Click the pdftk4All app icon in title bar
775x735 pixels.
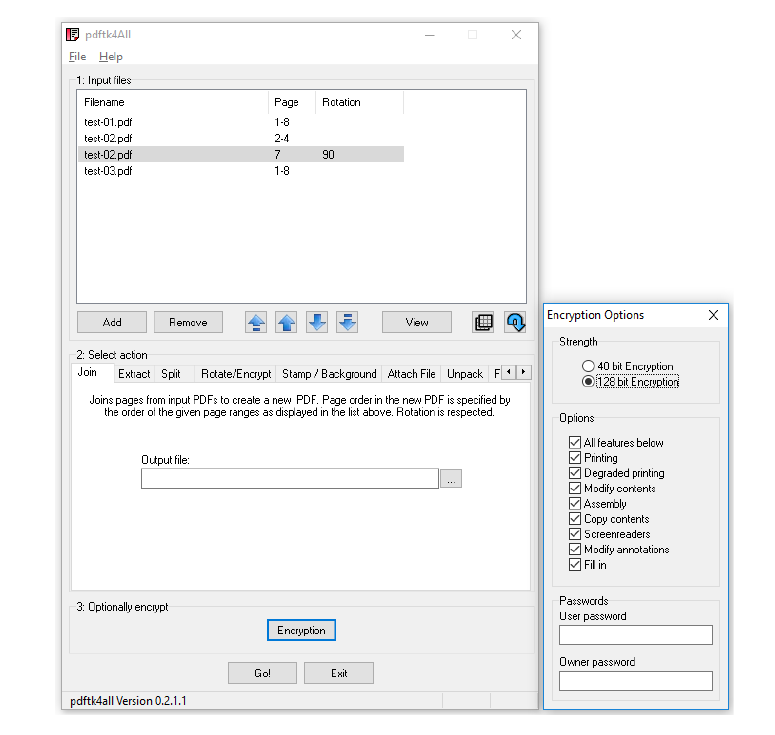coord(73,34)
